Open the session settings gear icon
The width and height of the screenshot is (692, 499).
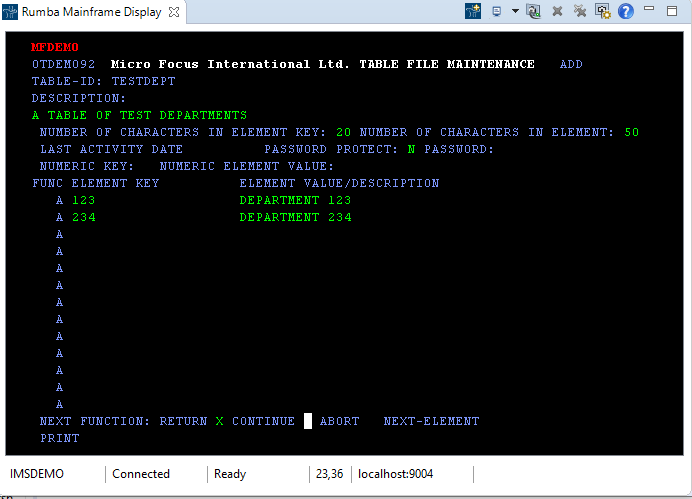click(603, 11)
